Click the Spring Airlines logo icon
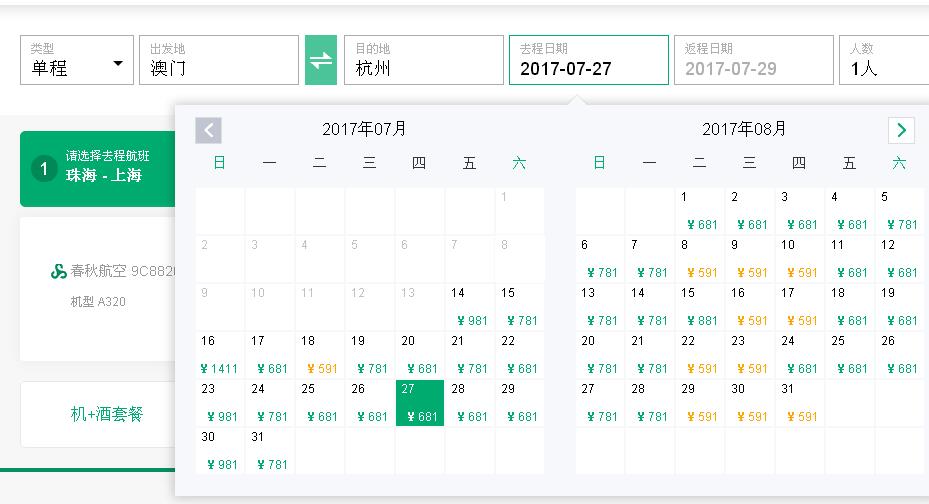This screenshot has width=929, height=504. 58,271
